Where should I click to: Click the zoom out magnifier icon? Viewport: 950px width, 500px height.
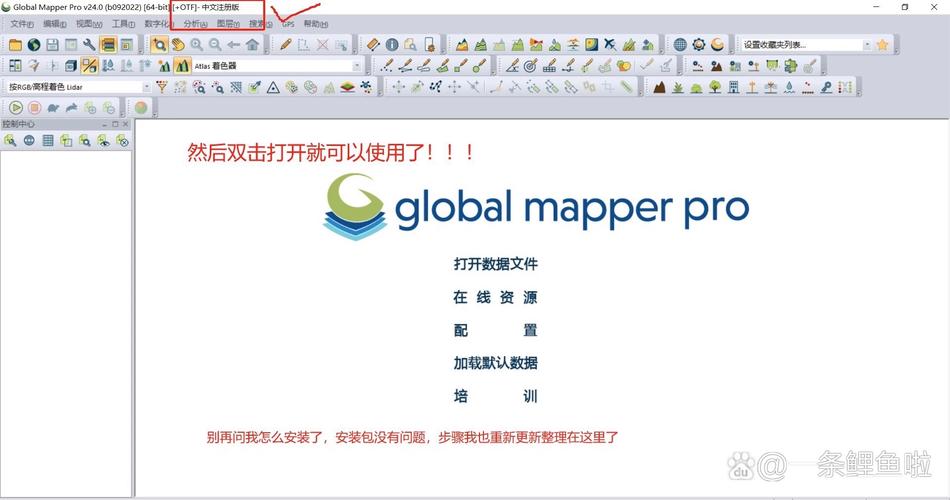click(x=215, y=44)
